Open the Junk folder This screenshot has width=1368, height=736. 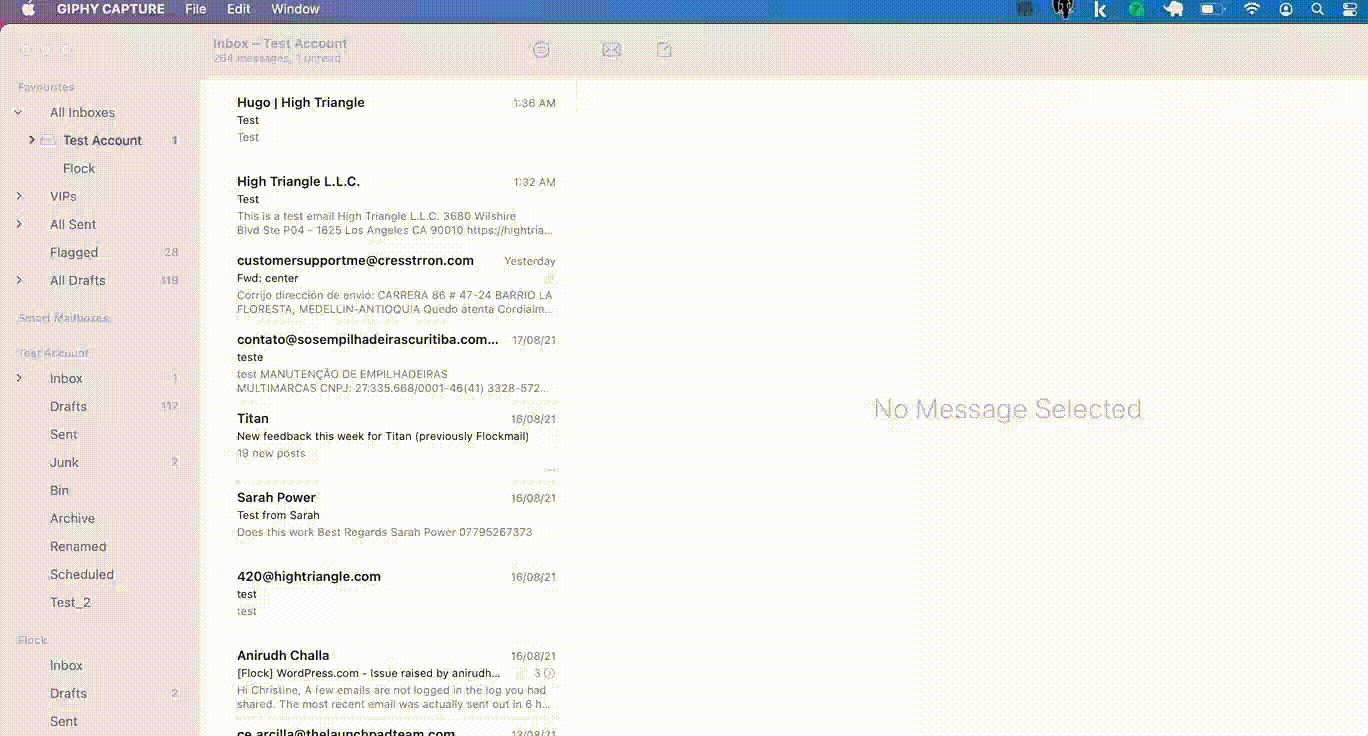pos(64,463)
